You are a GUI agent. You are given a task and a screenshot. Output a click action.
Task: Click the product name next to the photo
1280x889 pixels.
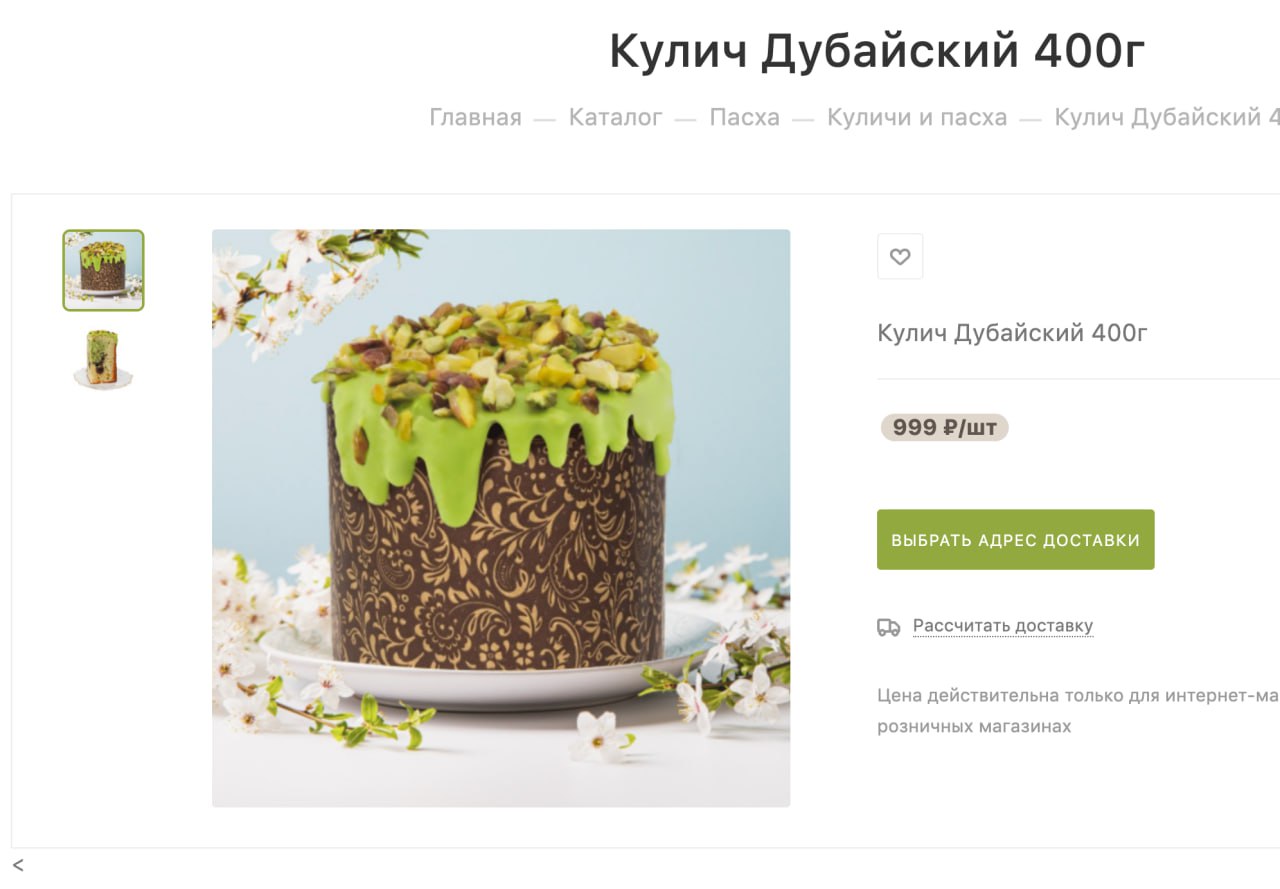tap(1012, 333)
